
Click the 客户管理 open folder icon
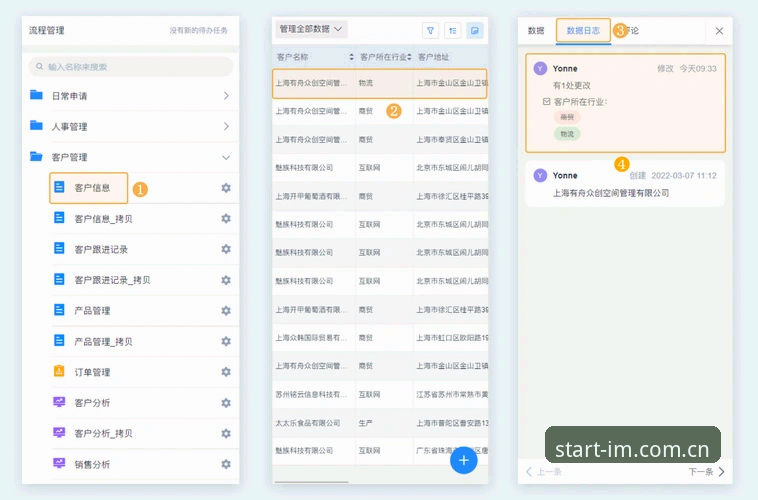point(36,156)
